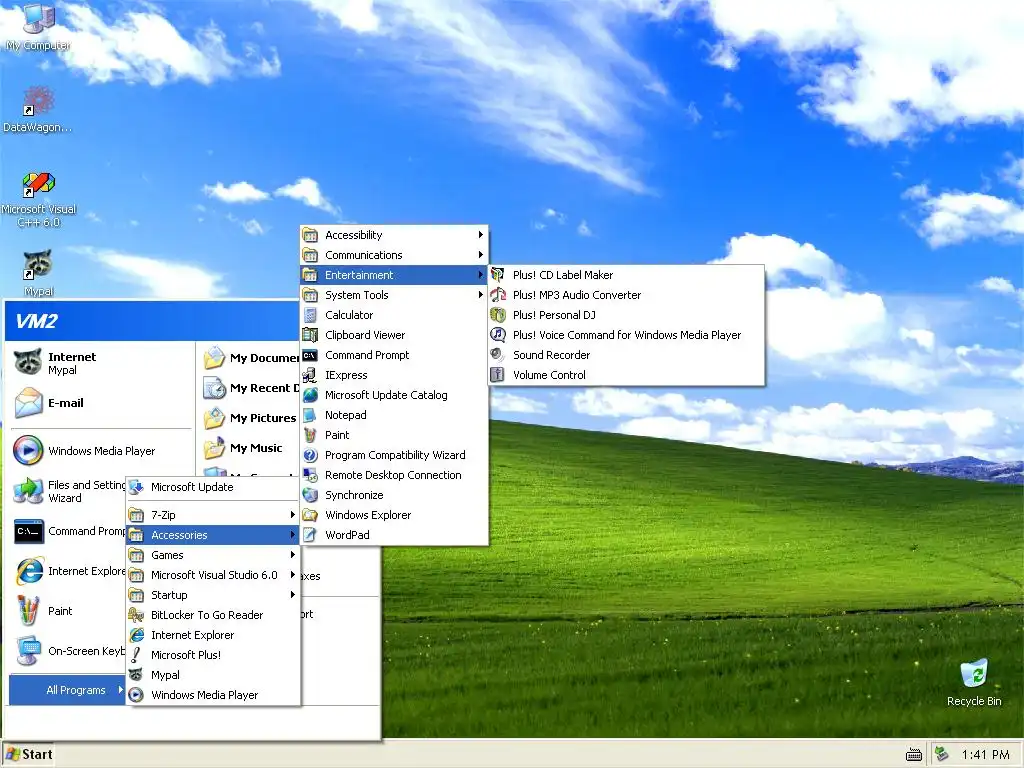Viewport: 1024px width, 768px height.
Task: Open Command Prompt in Accessories menu
Action: coord(394,355)
